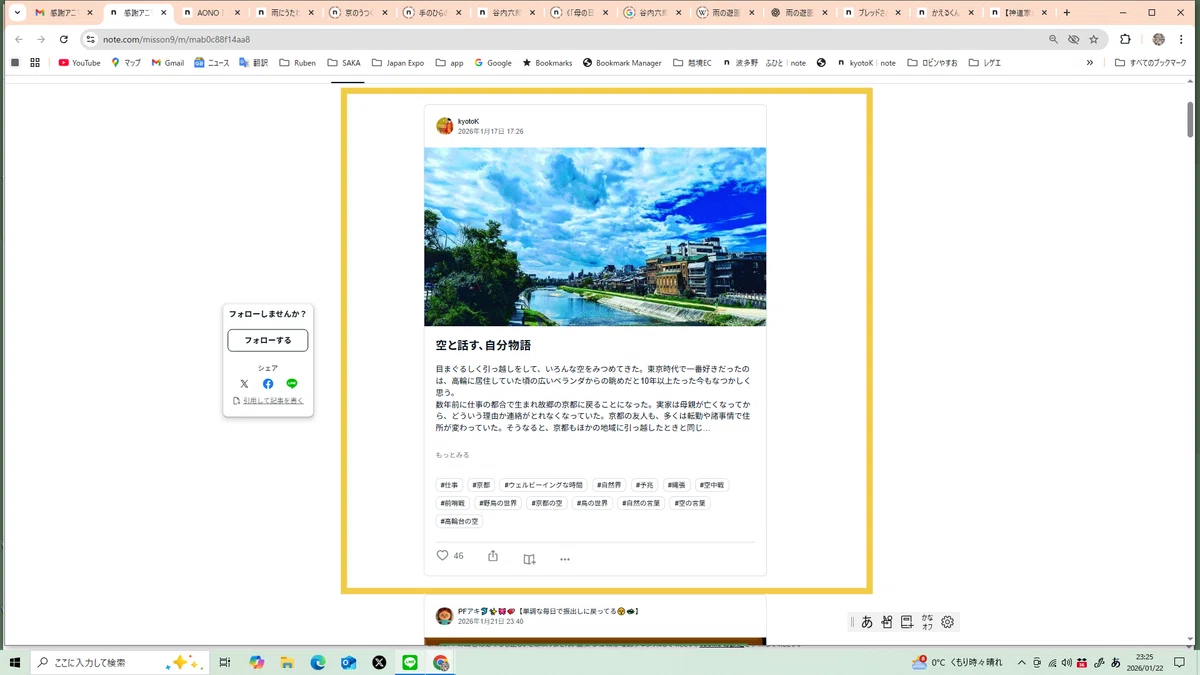
Task: Open the #京都 hashtag
Action: (481, 485)
